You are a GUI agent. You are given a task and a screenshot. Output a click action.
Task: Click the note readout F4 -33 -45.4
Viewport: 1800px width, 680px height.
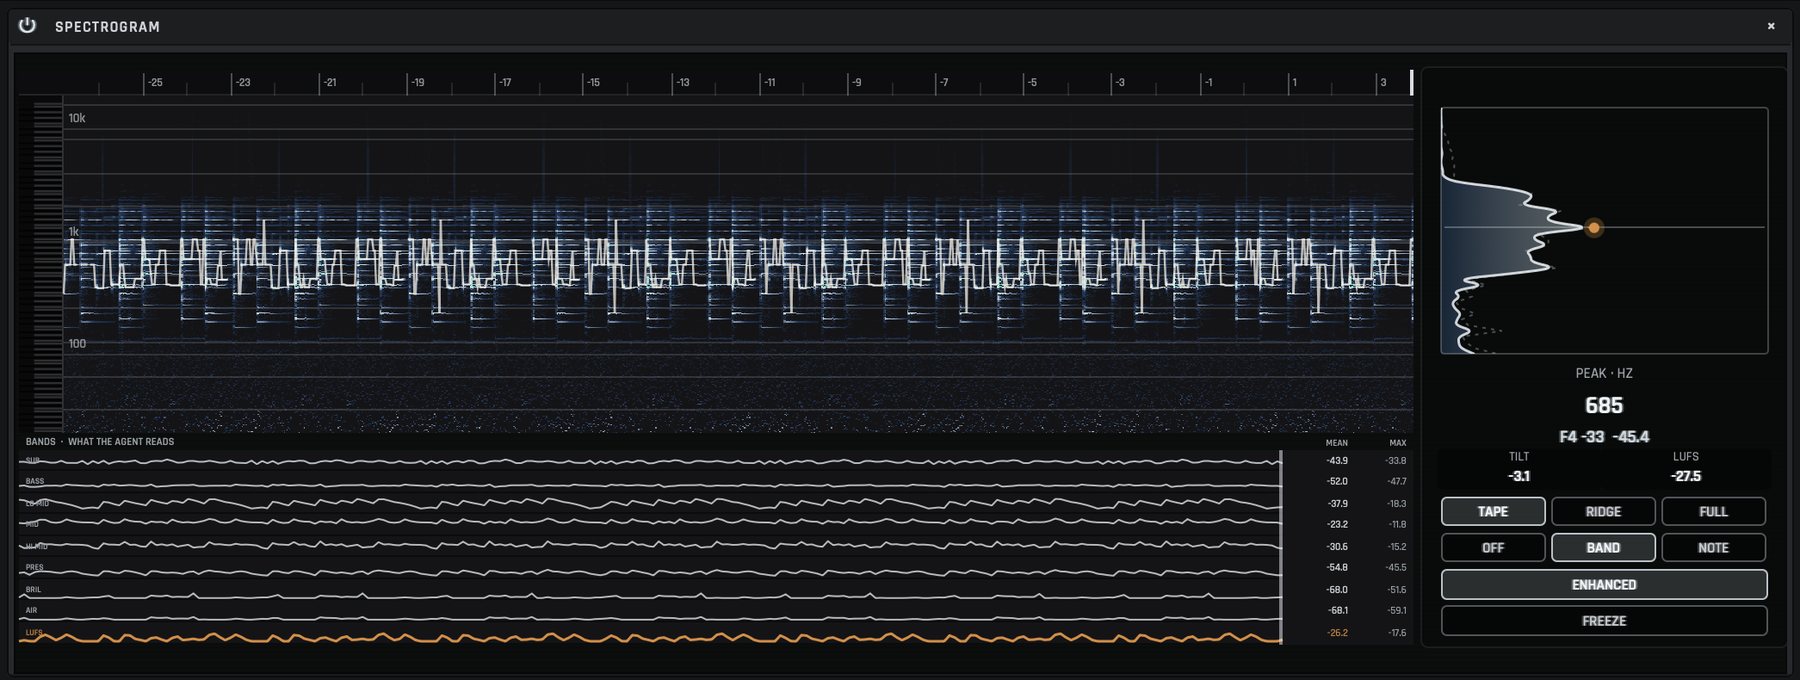pos(1604,437)
